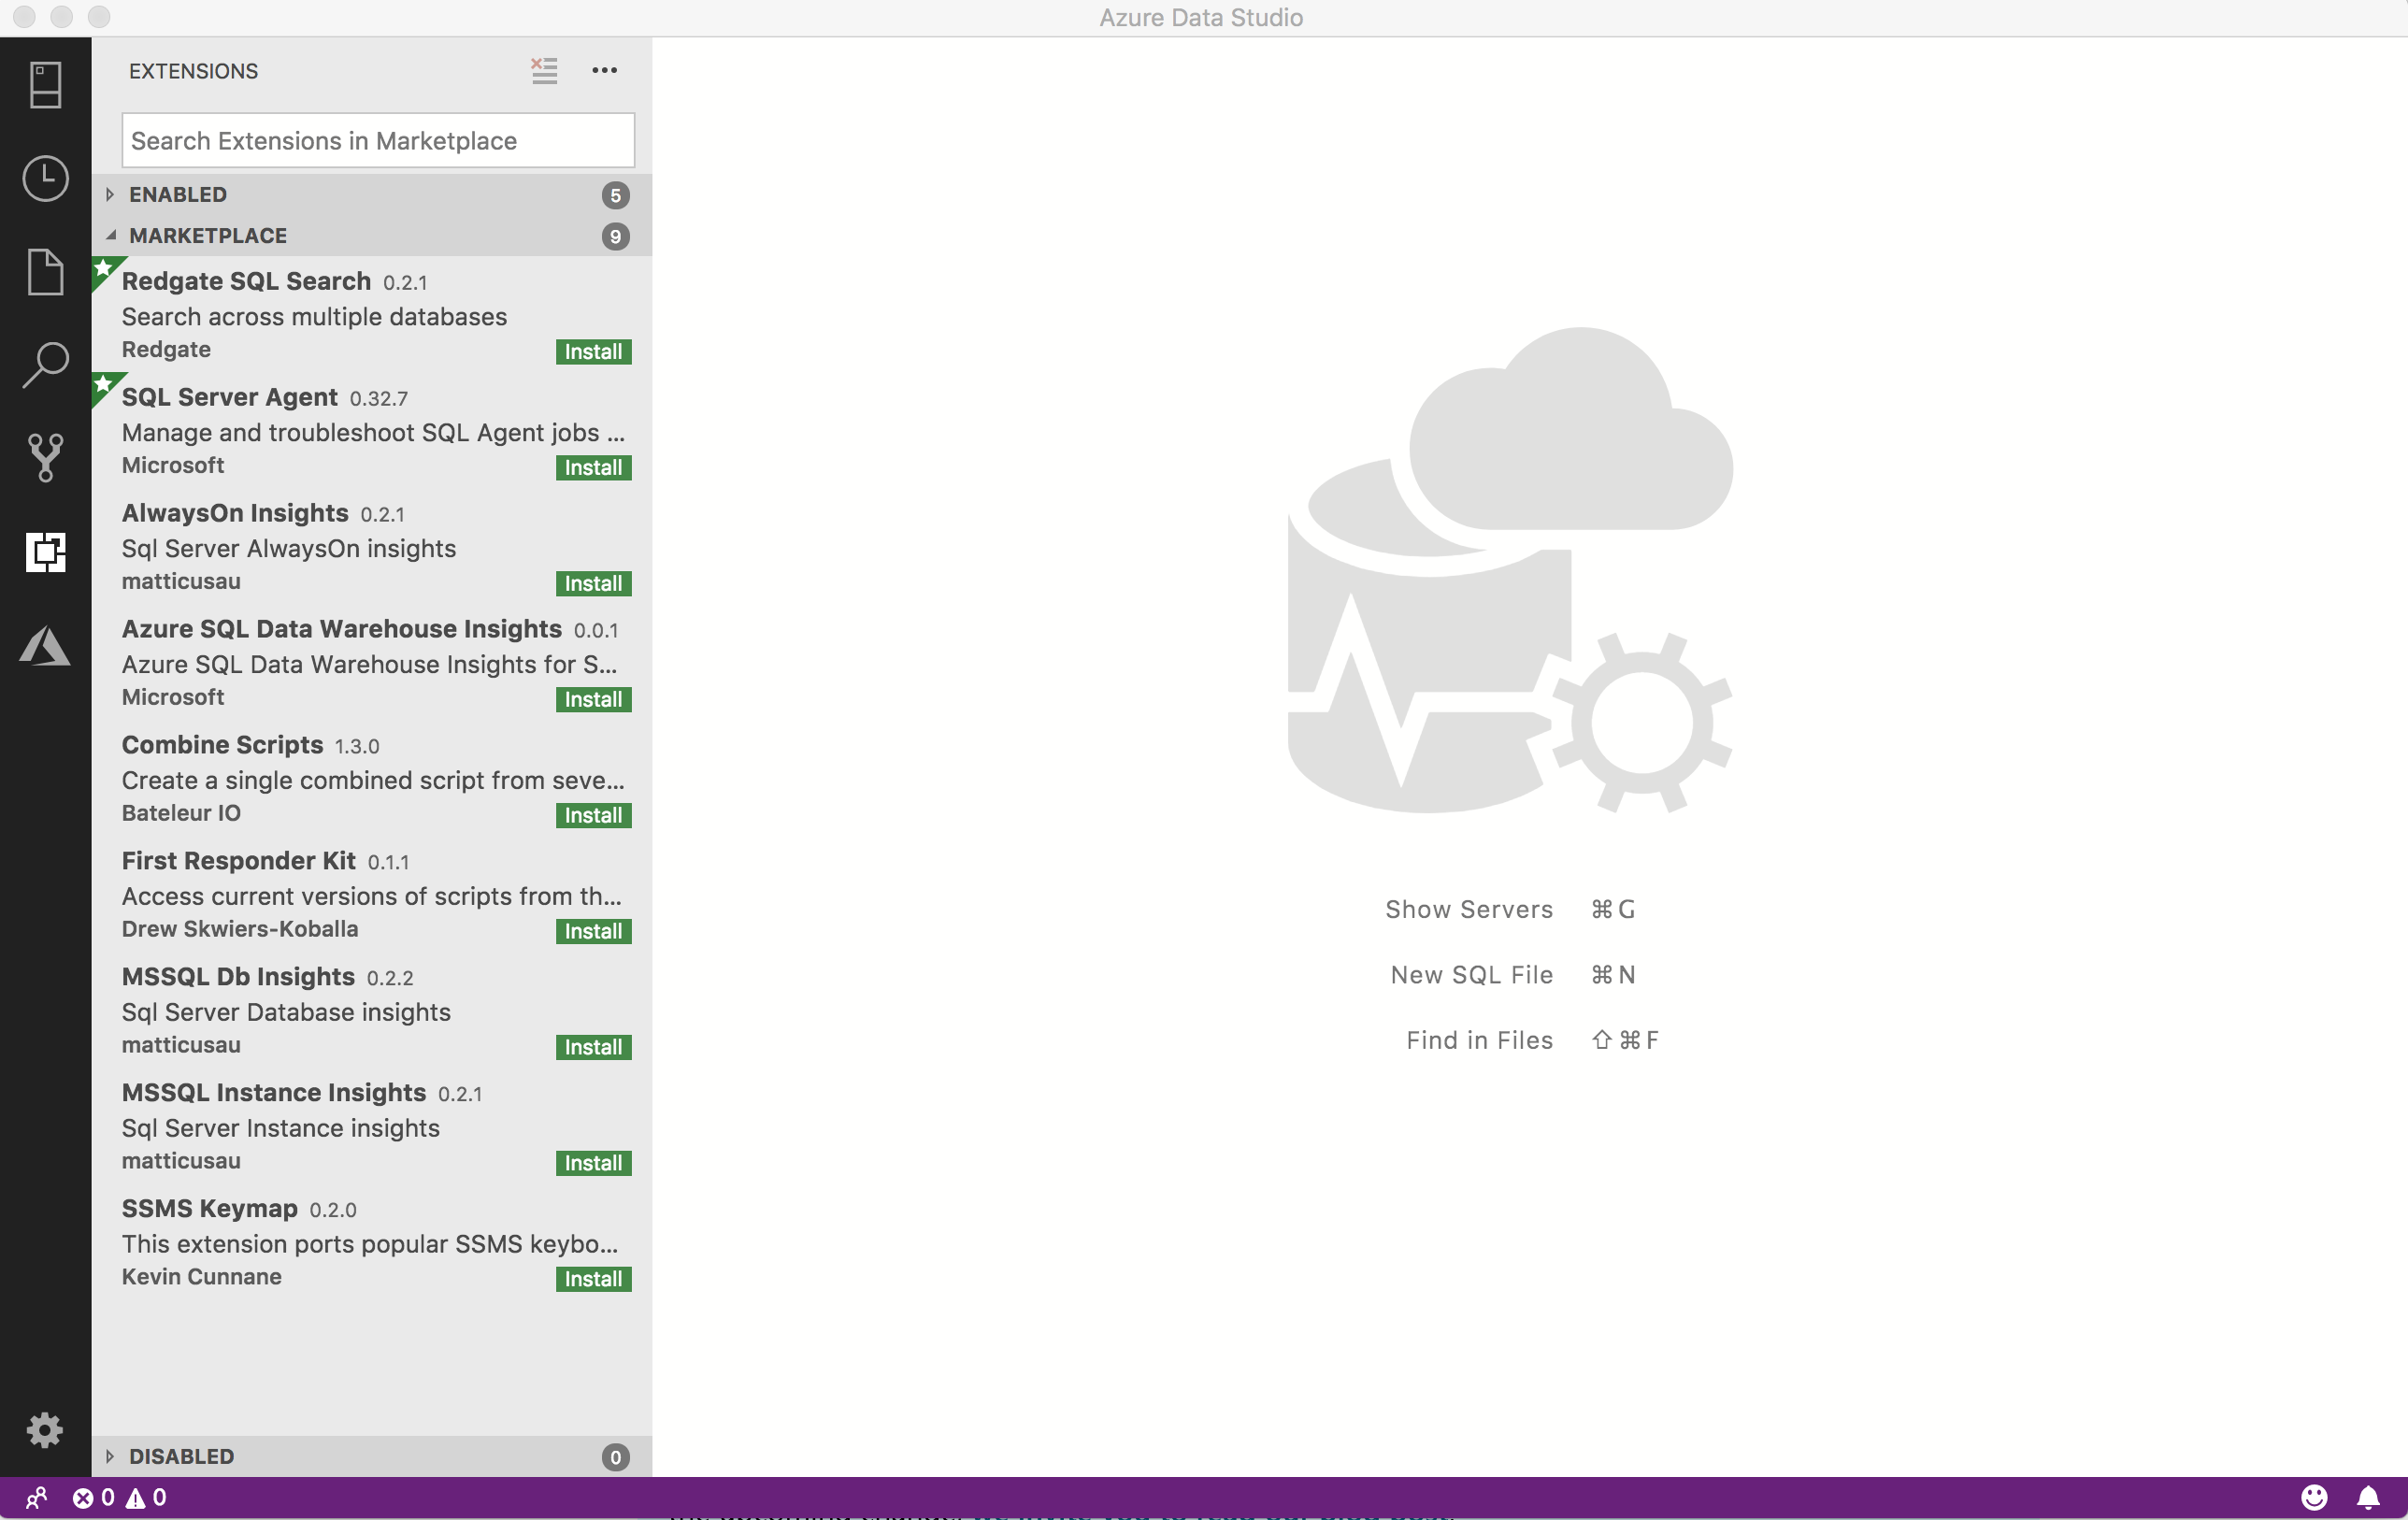The width and height of the screenshot is (2408, 1520).
Task: Install the Redgate SQL Search extension
Action: pos(592,351)
